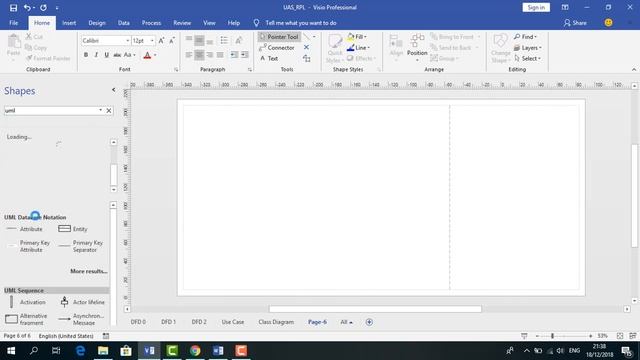Viewport: 640px width, 360px height.
Task: Open the 12pt font size dropdown
Action: tap(152, 41)
